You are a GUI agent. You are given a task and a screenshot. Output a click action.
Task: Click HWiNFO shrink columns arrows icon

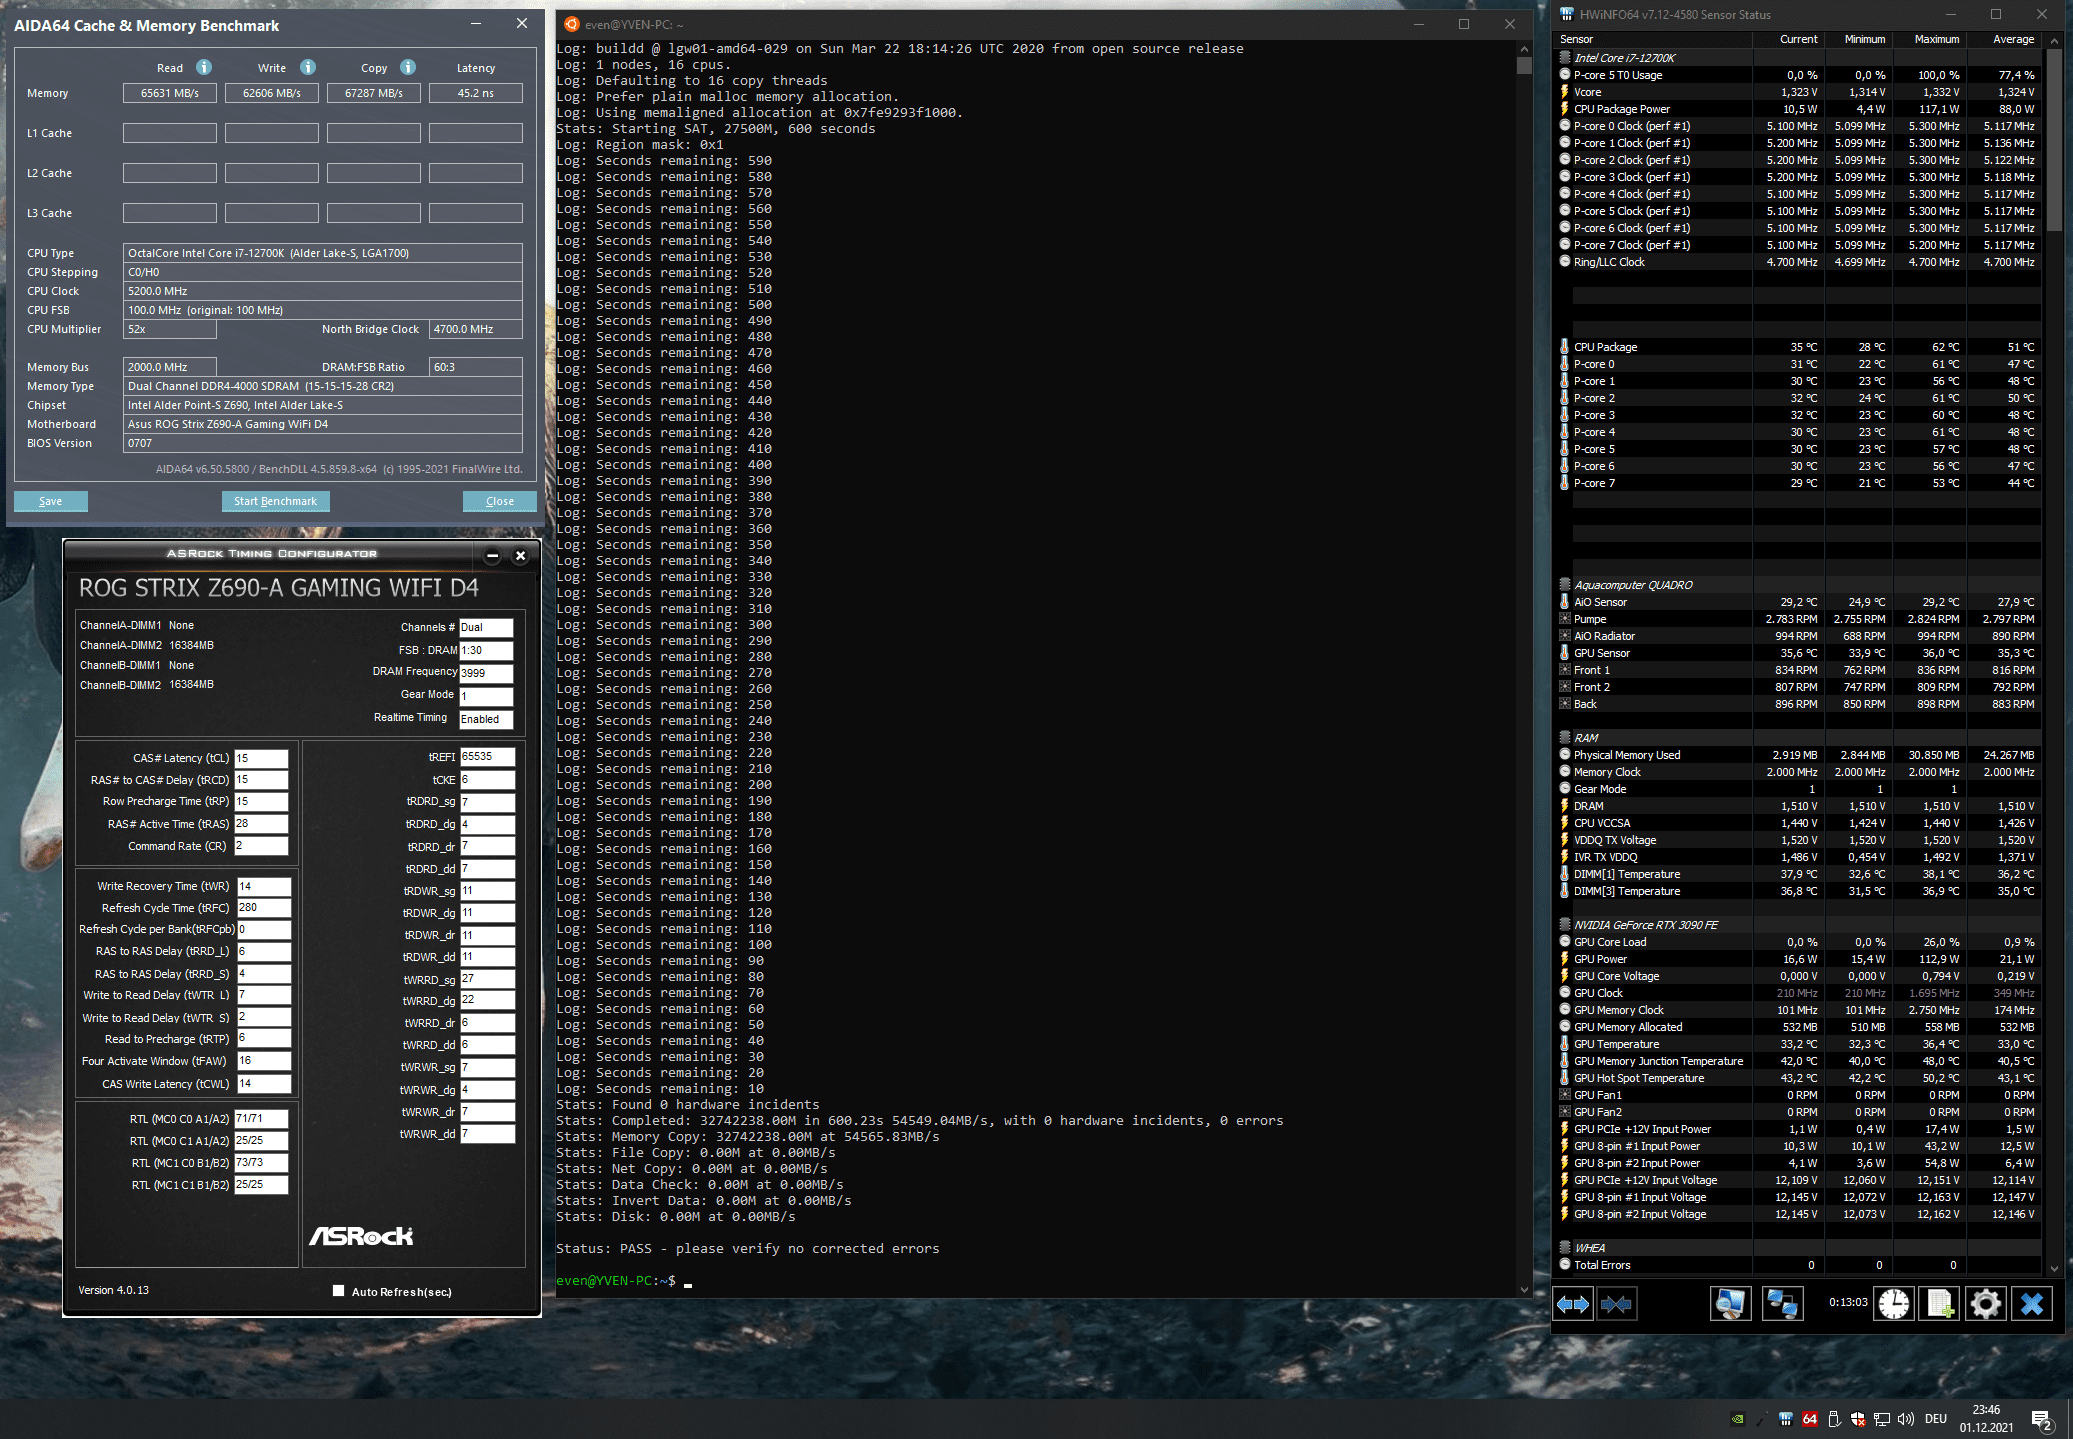point(1616,1304)
